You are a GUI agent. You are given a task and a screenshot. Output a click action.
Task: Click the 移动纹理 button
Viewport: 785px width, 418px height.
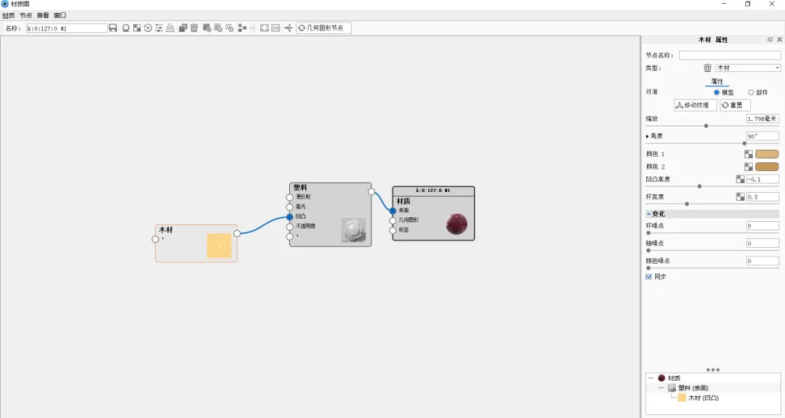[694, 105]
